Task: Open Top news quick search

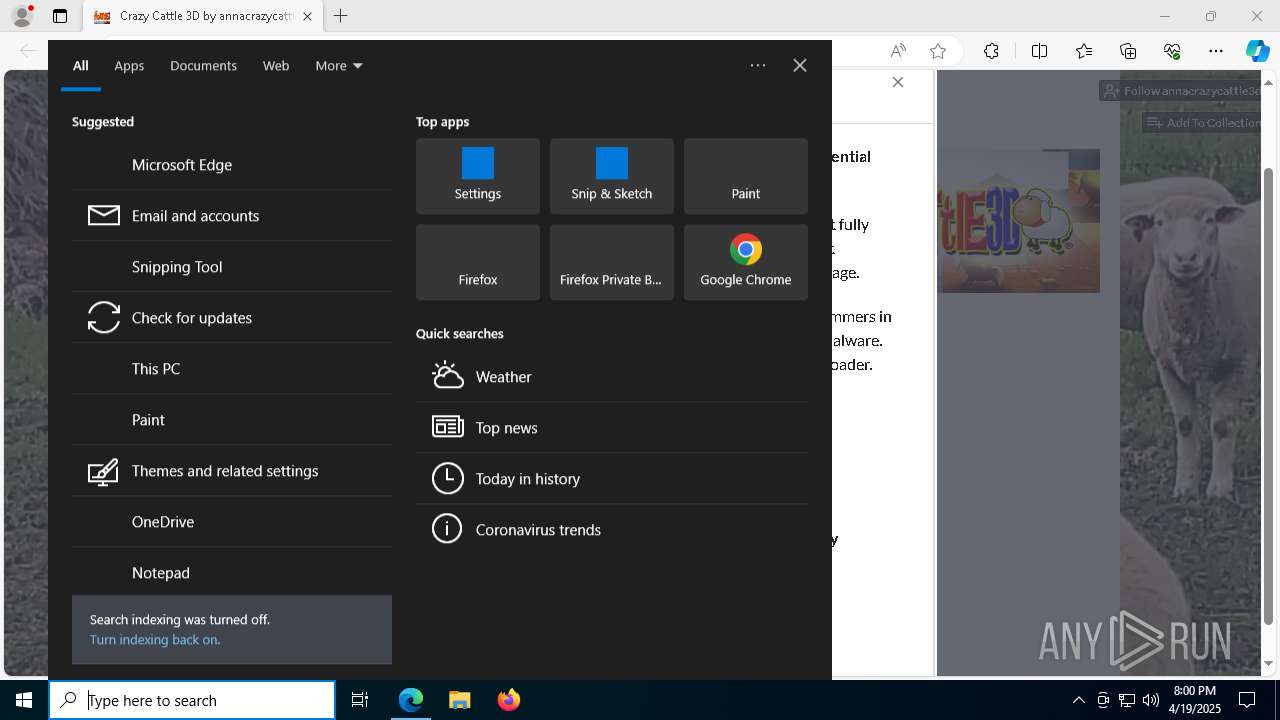Action: click(x=611, y=427)
